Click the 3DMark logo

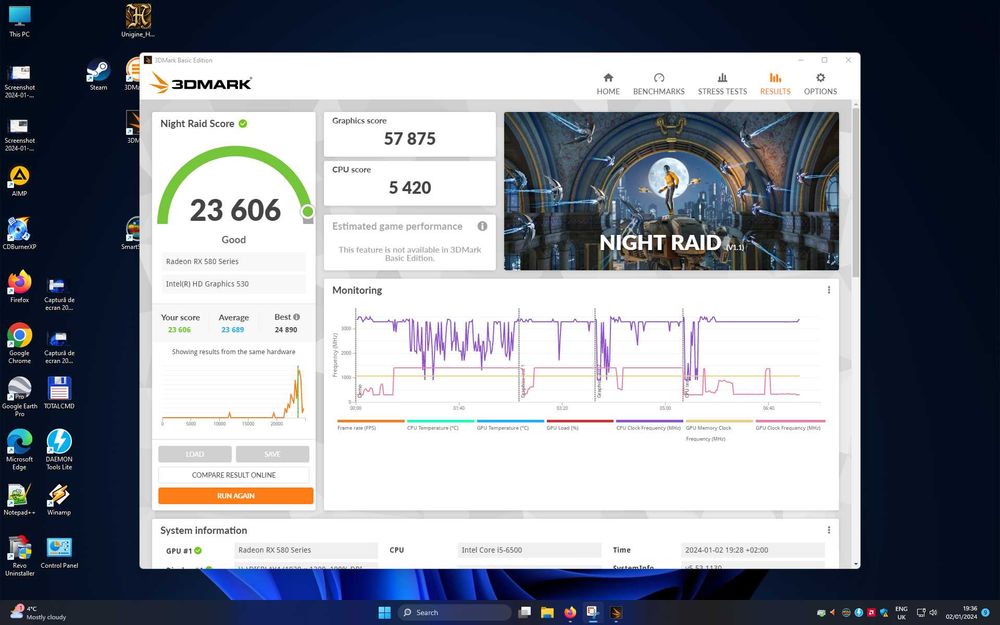202,83
